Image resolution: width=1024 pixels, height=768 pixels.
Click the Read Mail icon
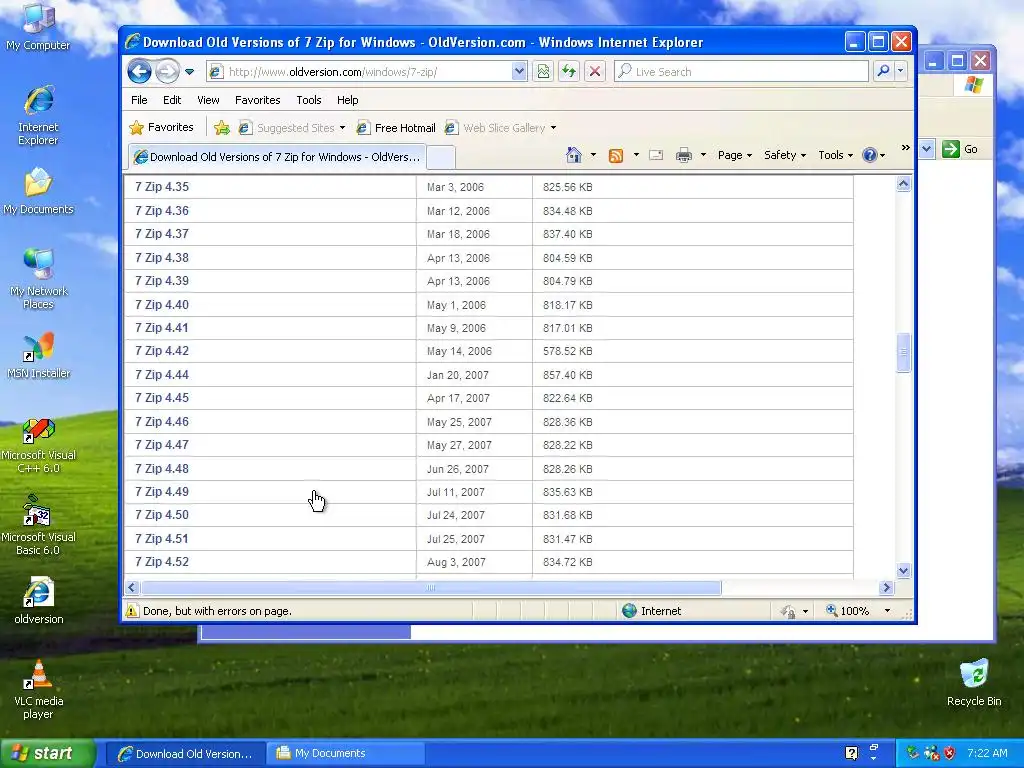click(656, 155)
